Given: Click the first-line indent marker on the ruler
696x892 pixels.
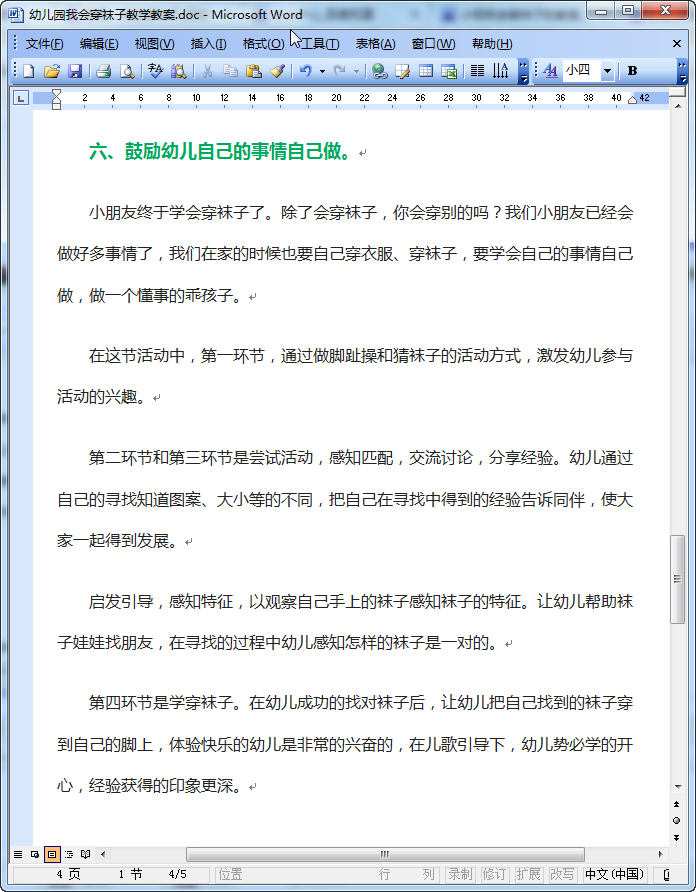Looking at the screenshot, I should (x=56, y=93).
